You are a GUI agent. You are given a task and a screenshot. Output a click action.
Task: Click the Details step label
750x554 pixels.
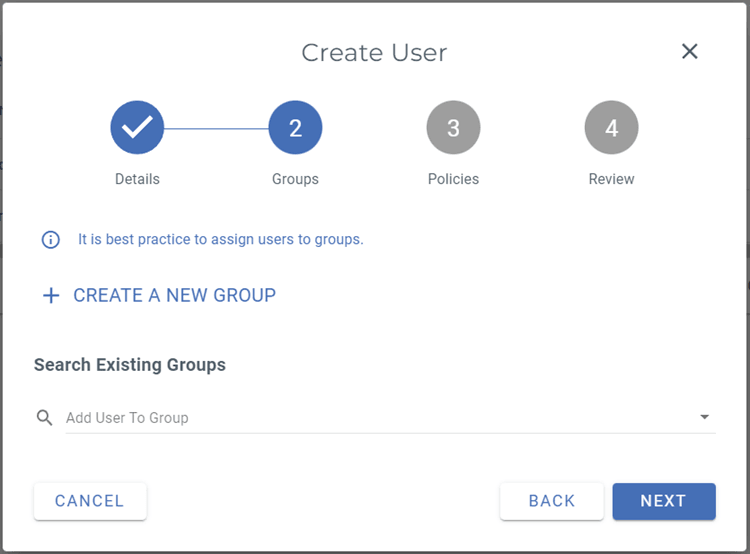137,179
